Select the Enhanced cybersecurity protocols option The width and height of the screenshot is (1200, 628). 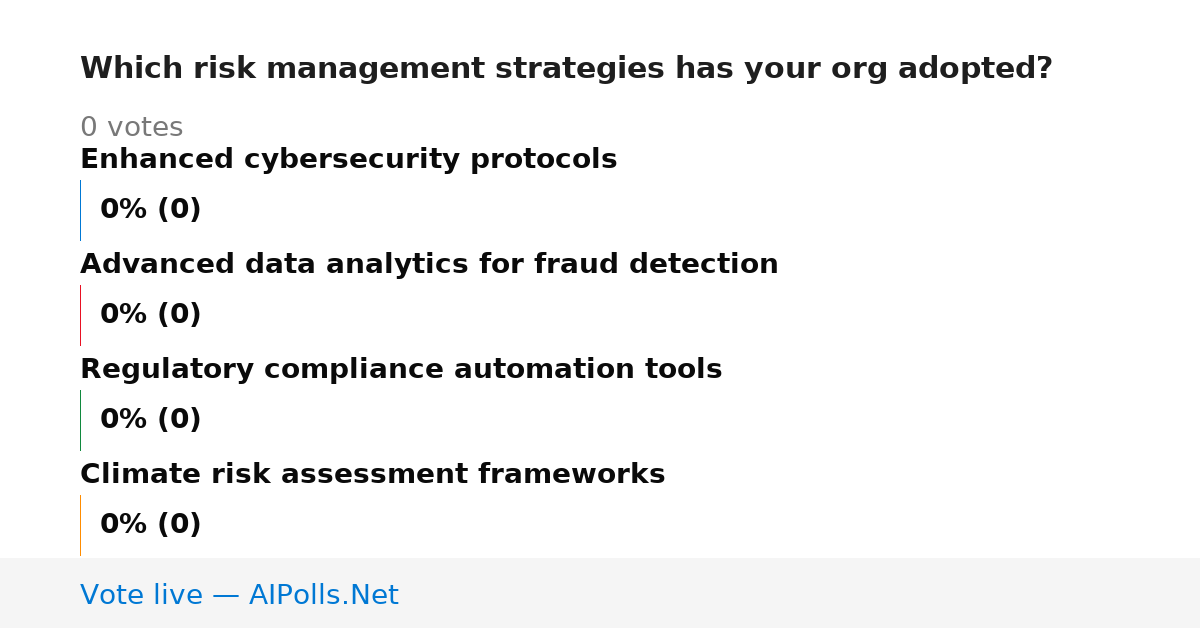(348, 160)
